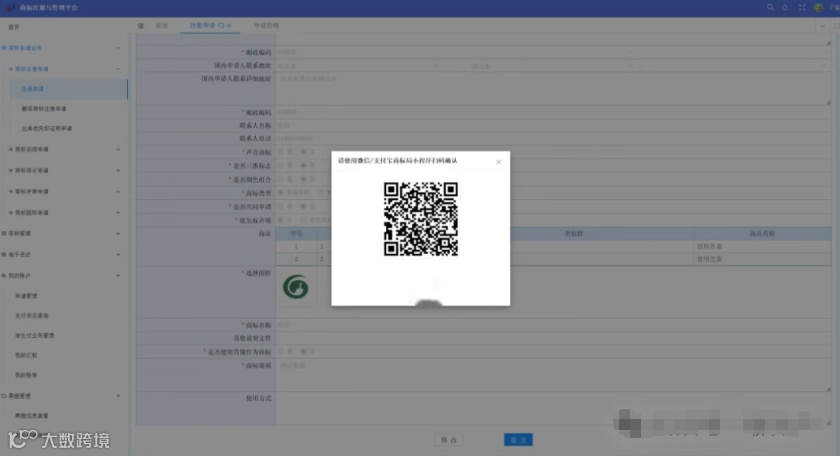
Task: Toggle fullscreen icon in top bar
Action: pos(801,8)
